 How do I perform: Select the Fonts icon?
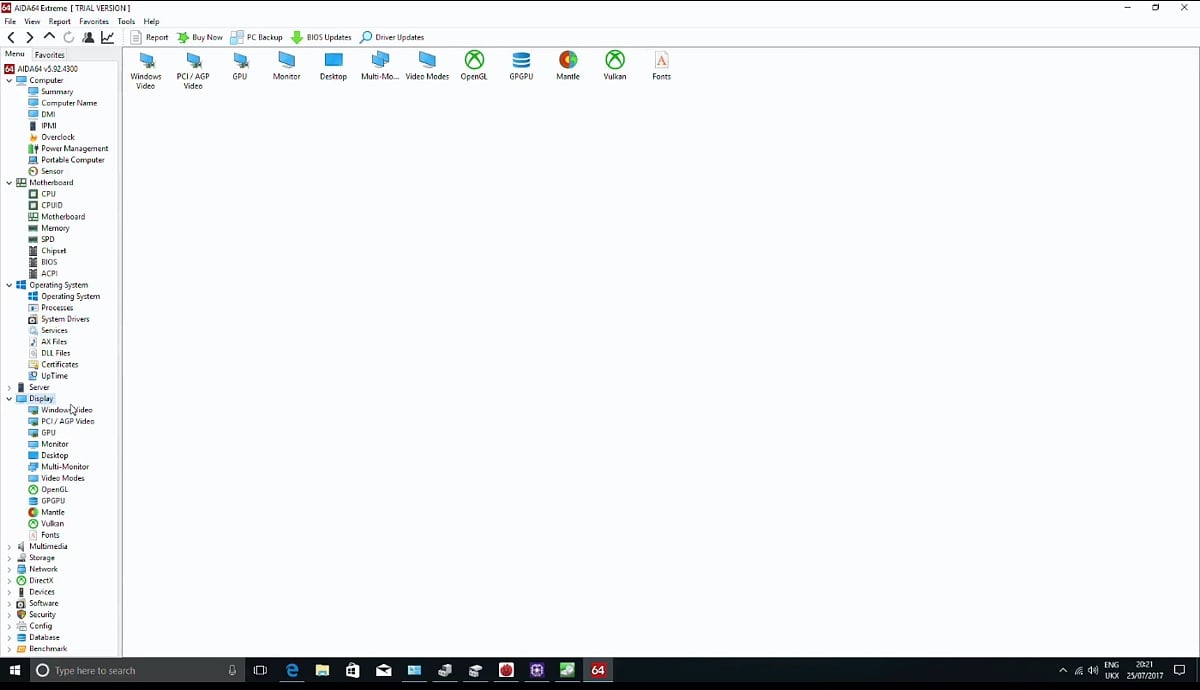pos(661,67)
